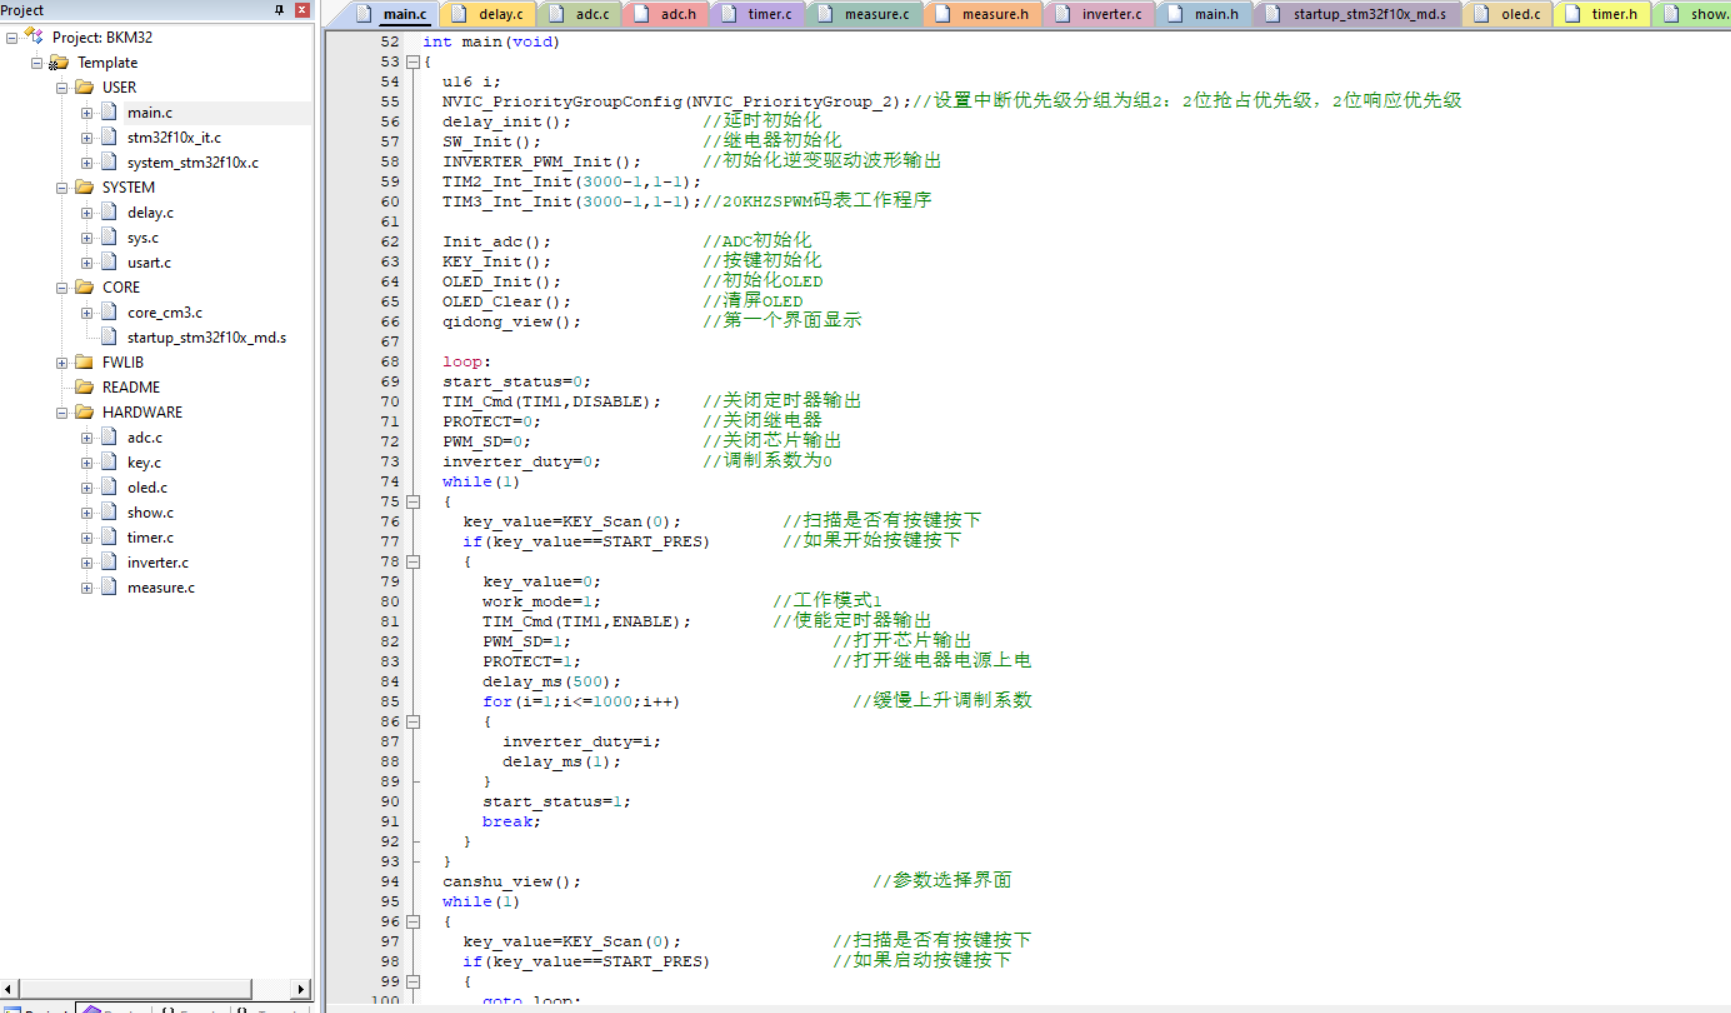Expand the FWLIB group in project tree
The width and height of the screenshot is (1731, 1013).
(62, 363)
